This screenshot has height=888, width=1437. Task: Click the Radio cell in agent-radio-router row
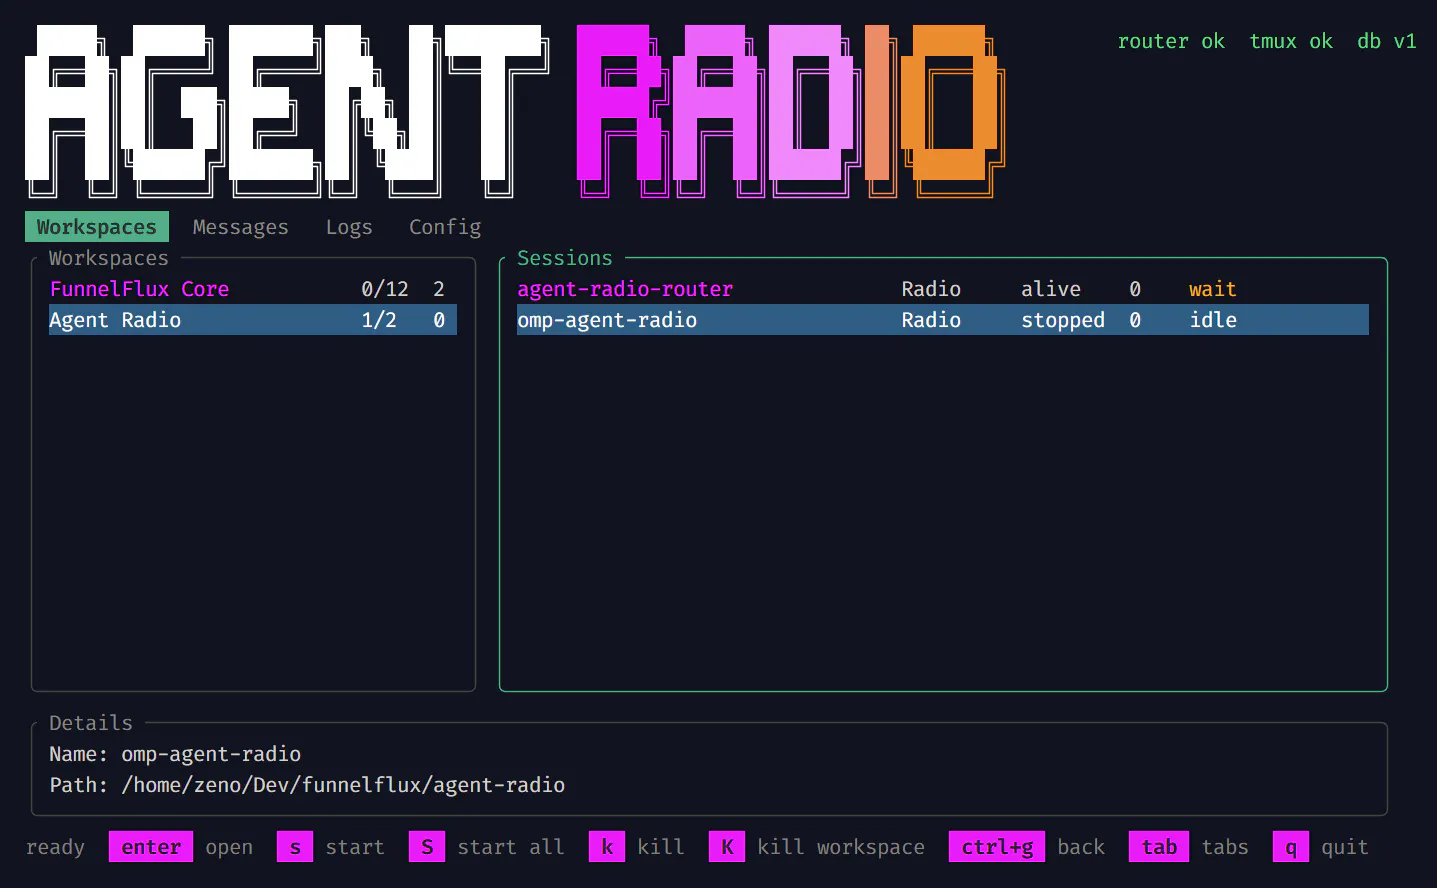pos(931,289)
